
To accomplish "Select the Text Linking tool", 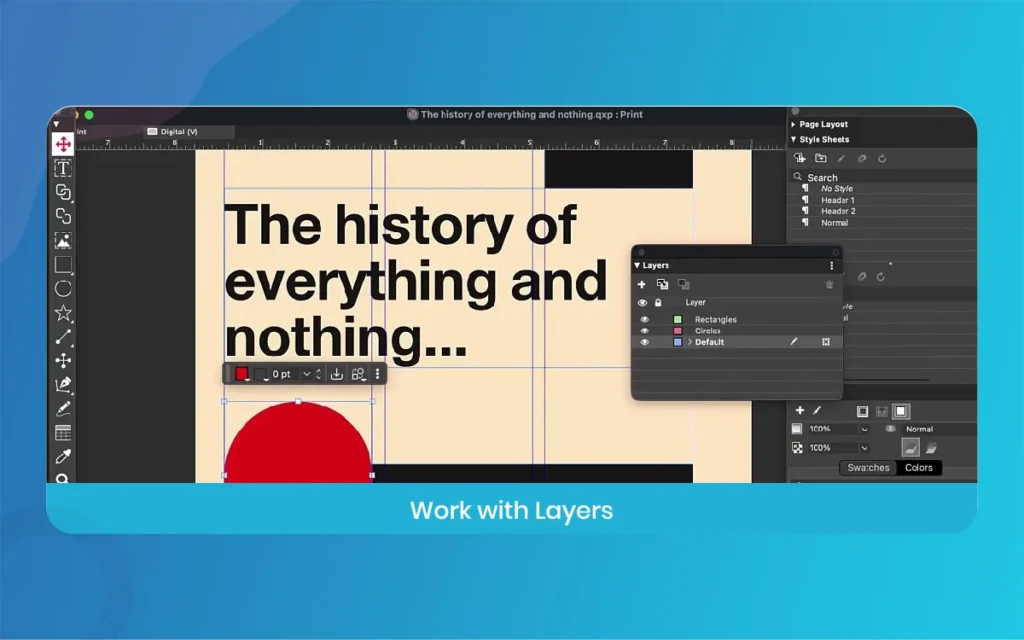I will [x=63, y=192].
